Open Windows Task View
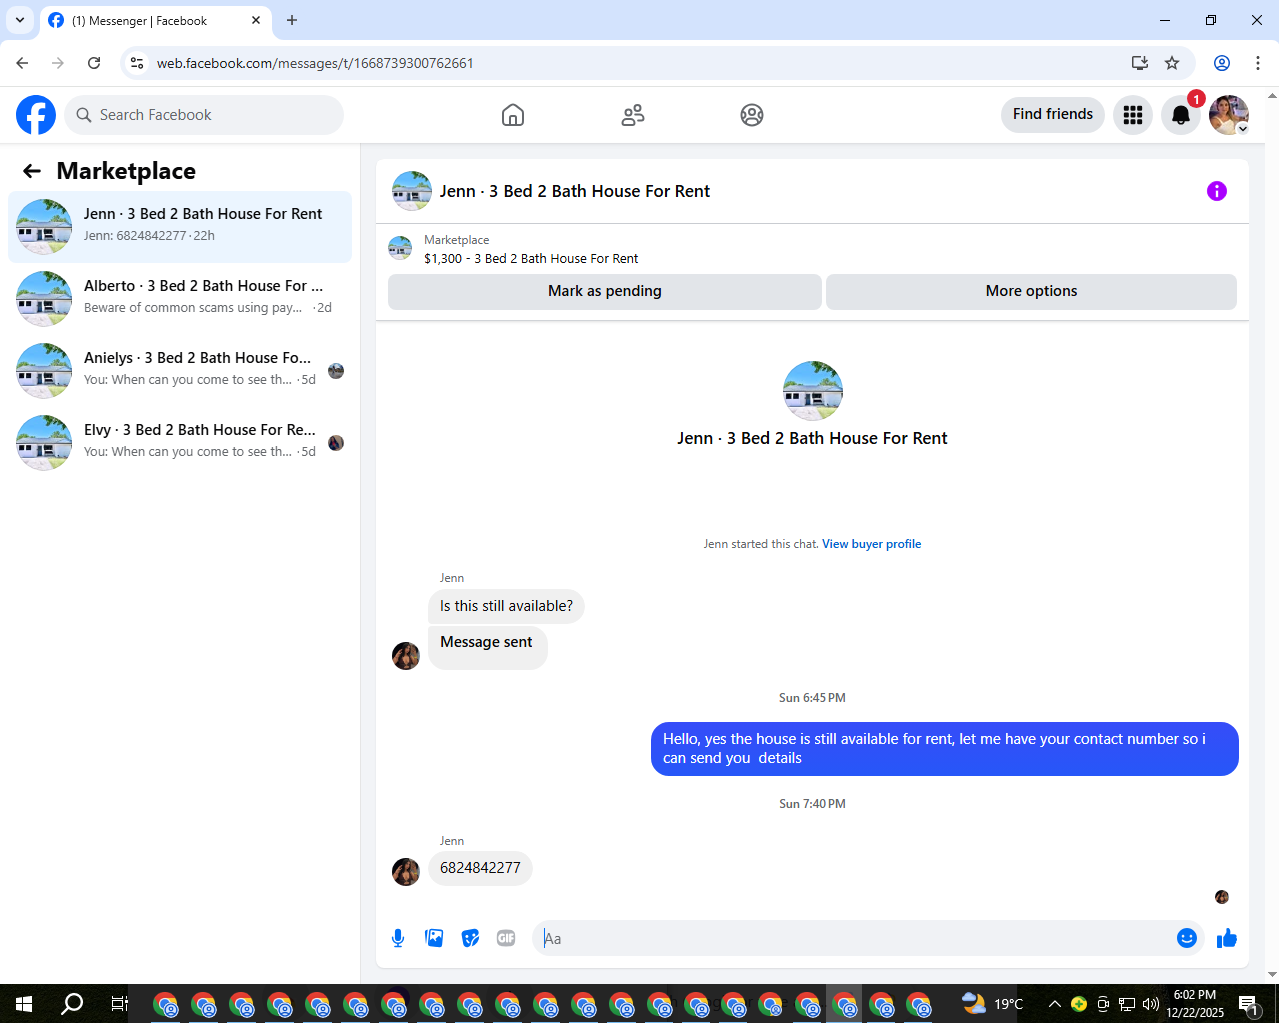 [x=119, y=1004]
